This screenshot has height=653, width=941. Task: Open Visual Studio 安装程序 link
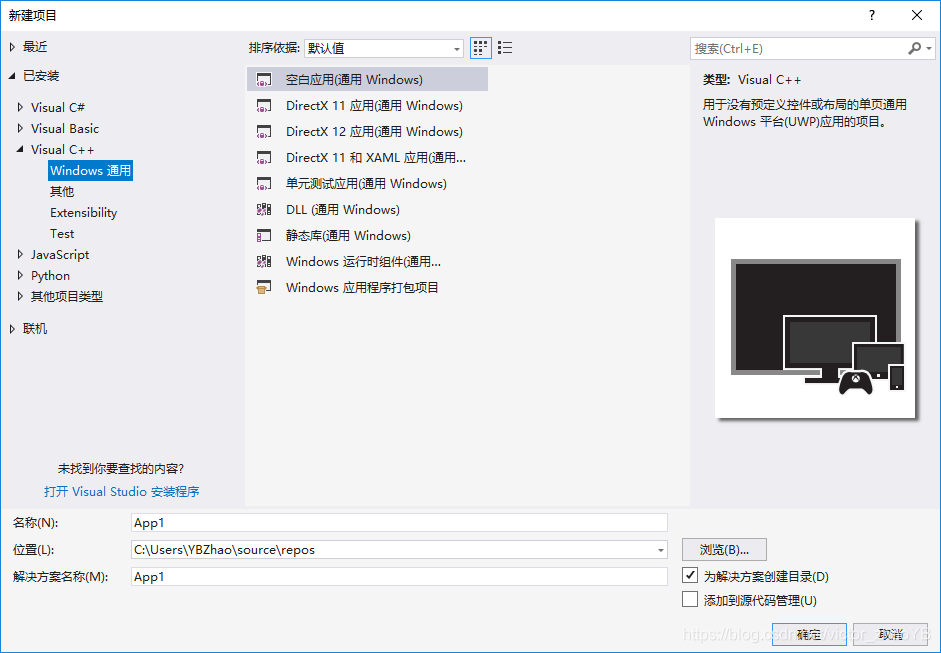(x=122, y=492)
